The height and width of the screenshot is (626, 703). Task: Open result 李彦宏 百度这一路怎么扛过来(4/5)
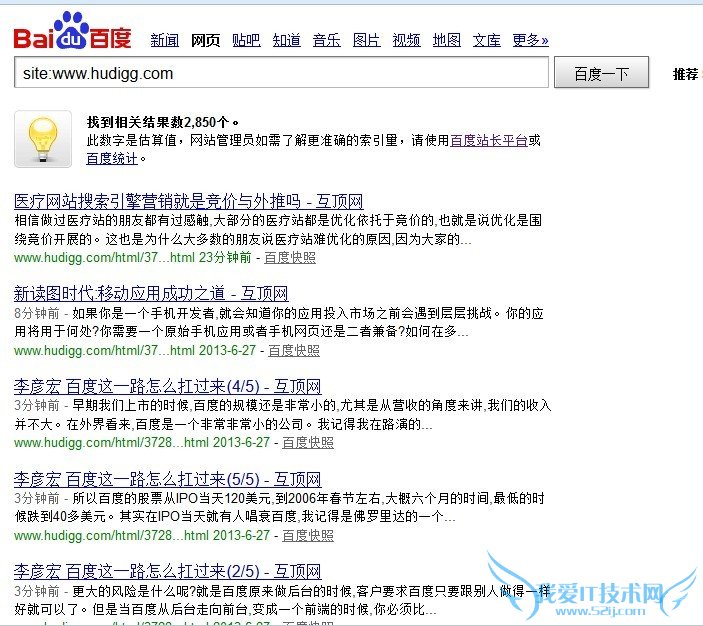point(168,386)
